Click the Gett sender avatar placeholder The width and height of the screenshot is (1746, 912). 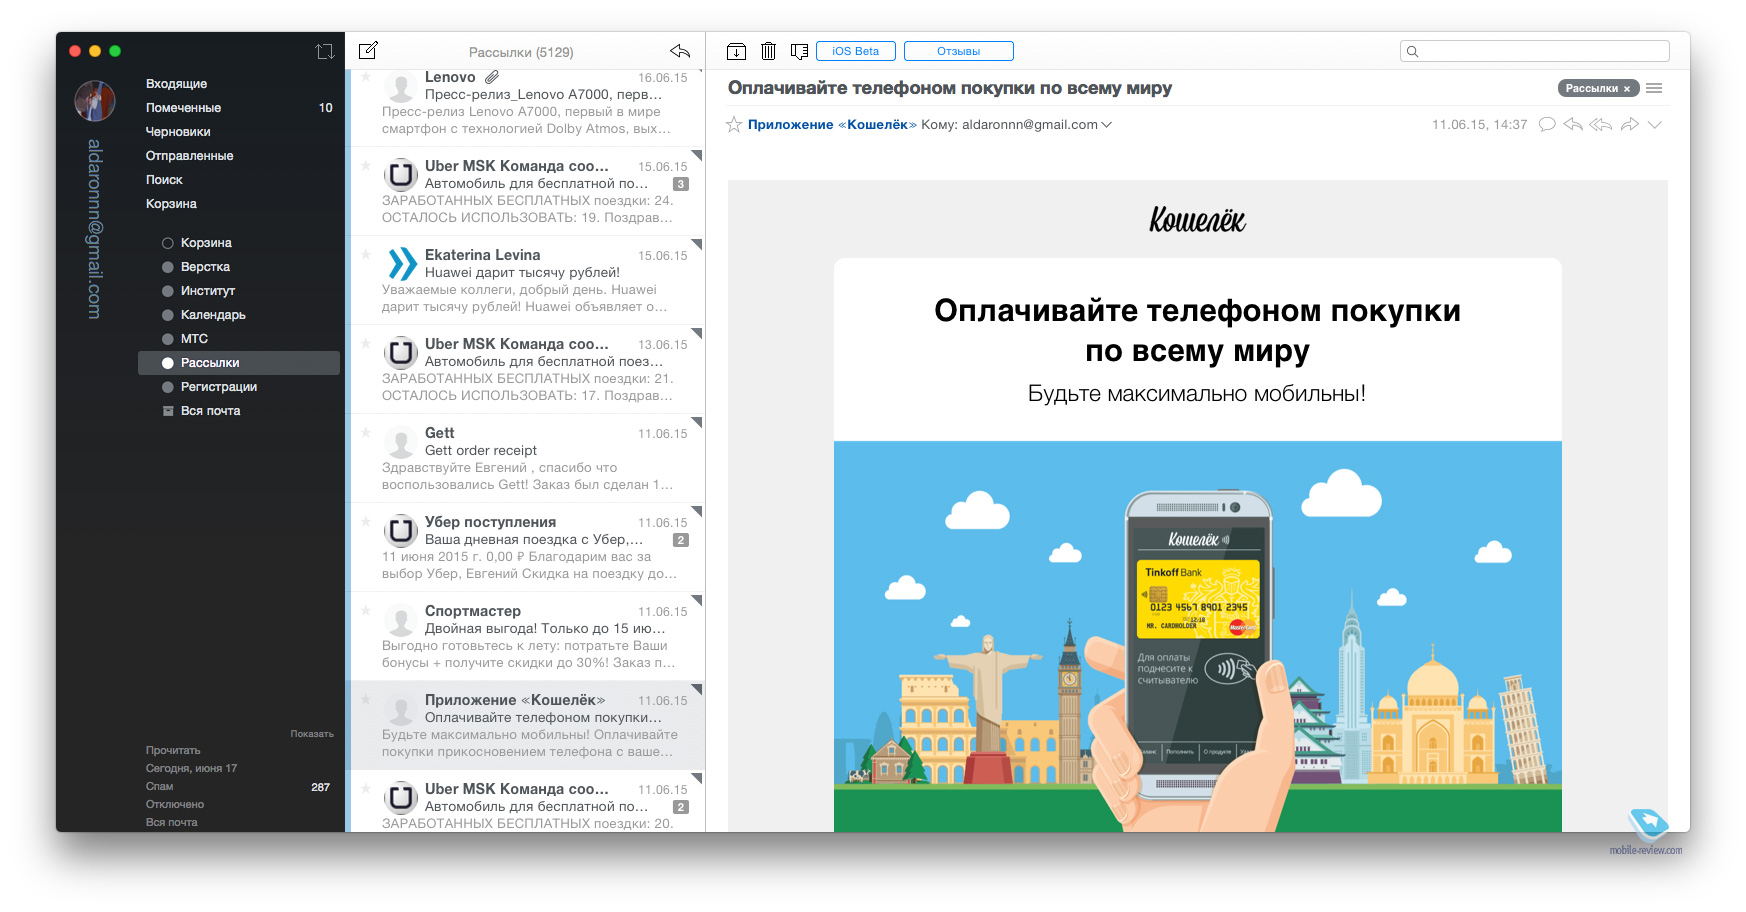point(401,442)
